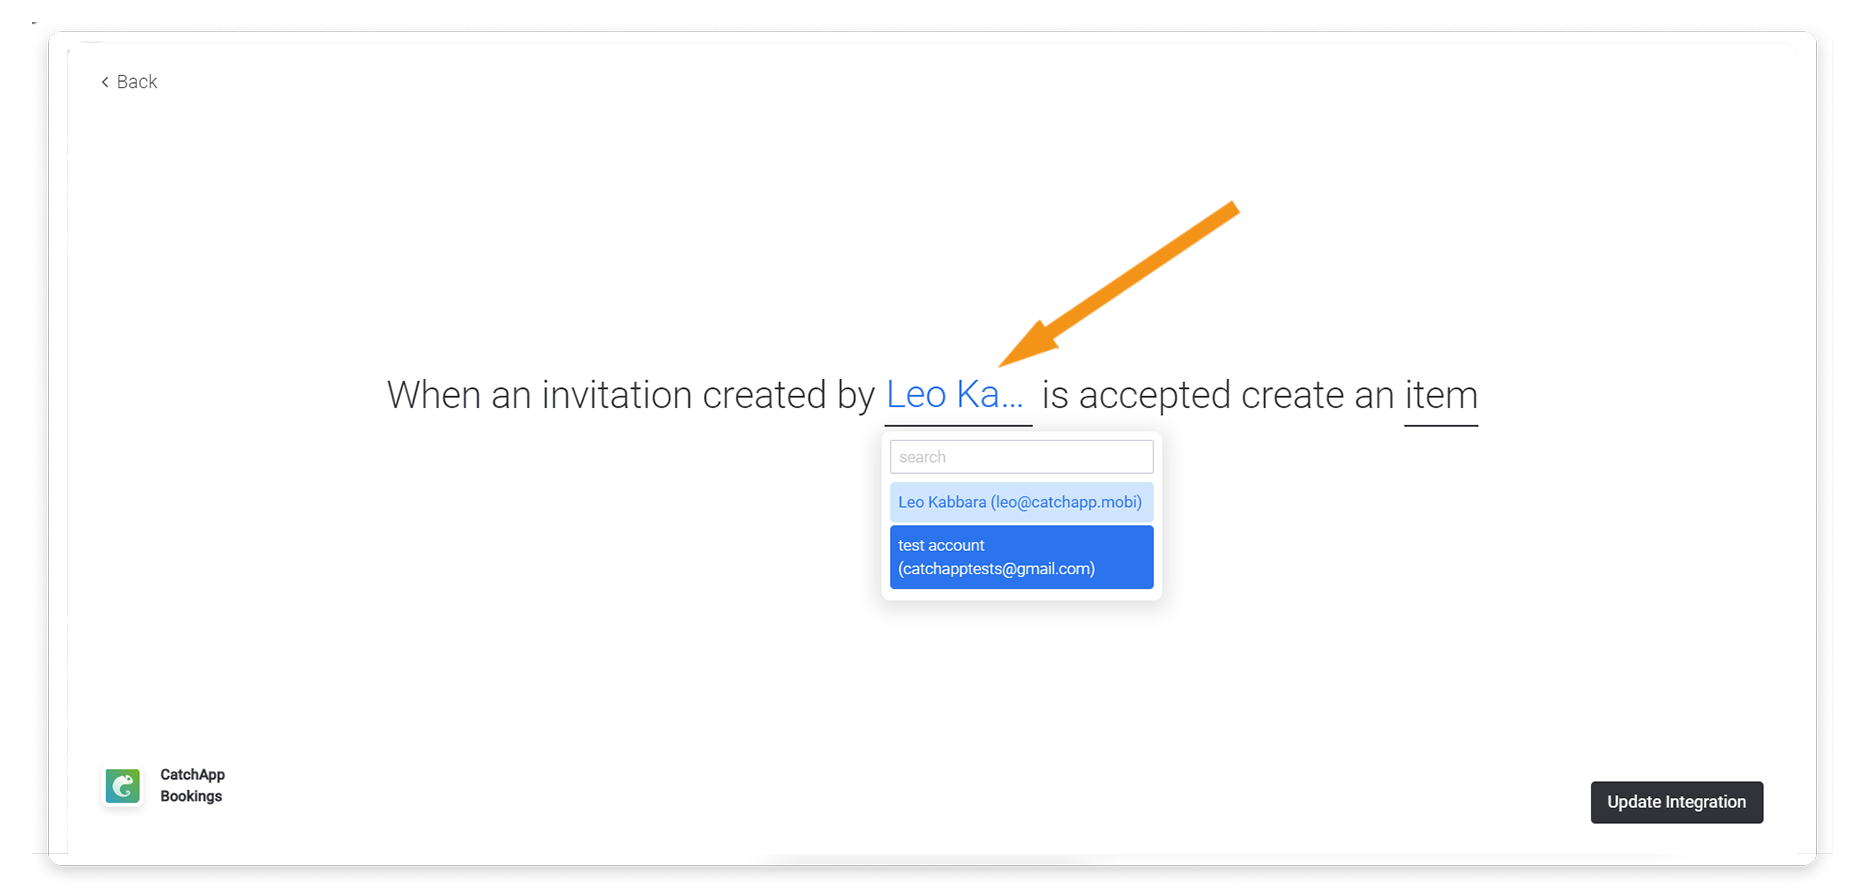Click the Update Integration button

pyautogui.click(x=1676, y=802)
